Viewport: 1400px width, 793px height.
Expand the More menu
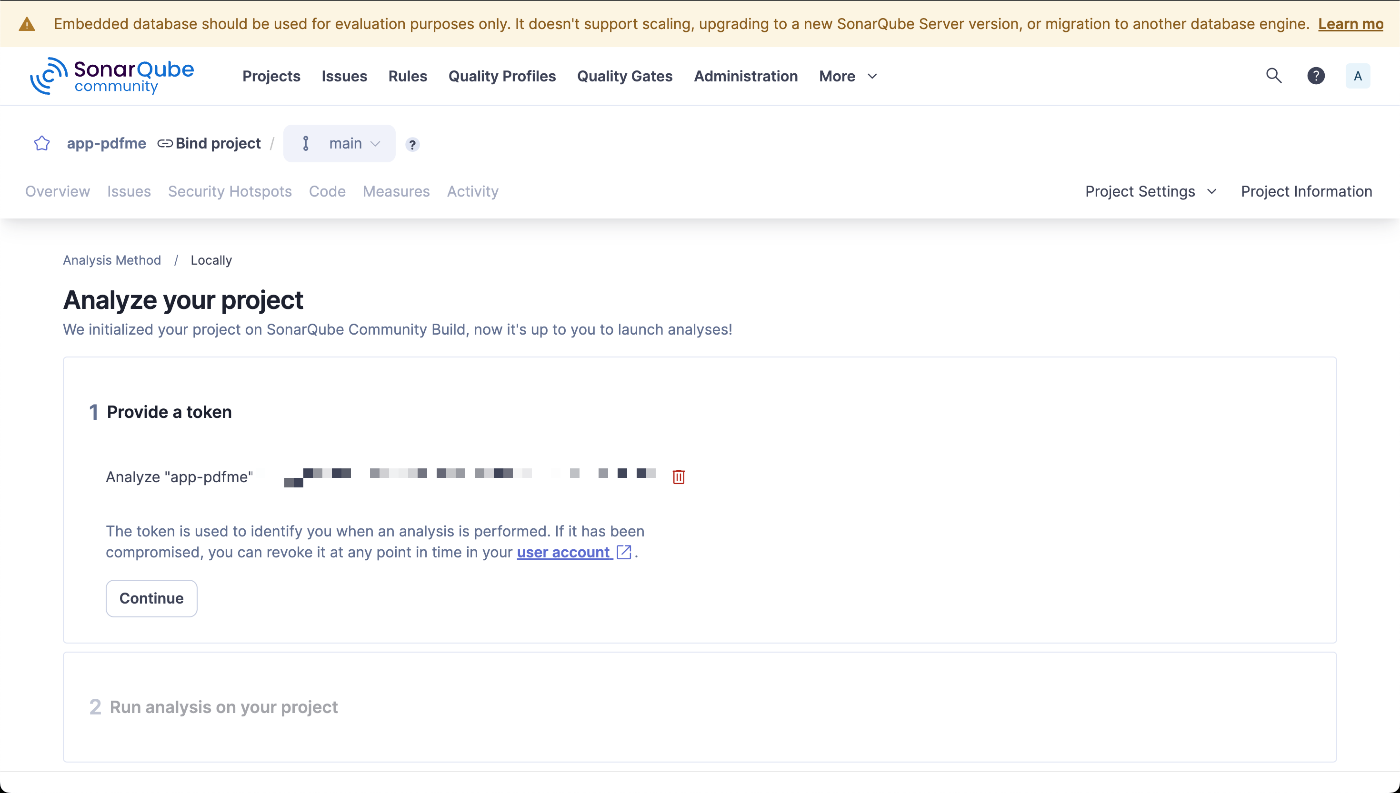tap(848, 76)
